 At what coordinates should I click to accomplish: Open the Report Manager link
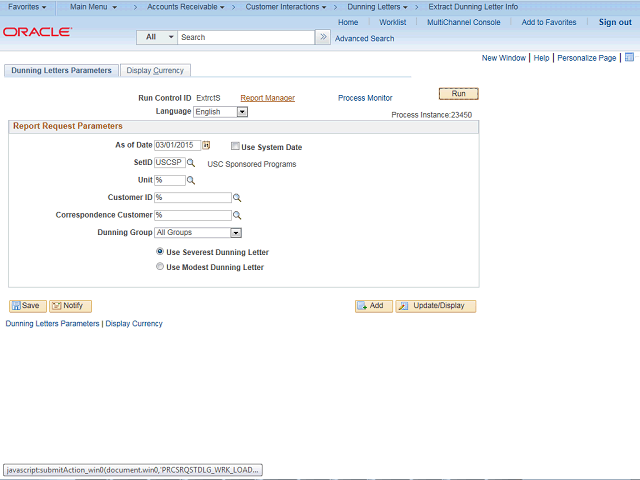tap(267, 98)
